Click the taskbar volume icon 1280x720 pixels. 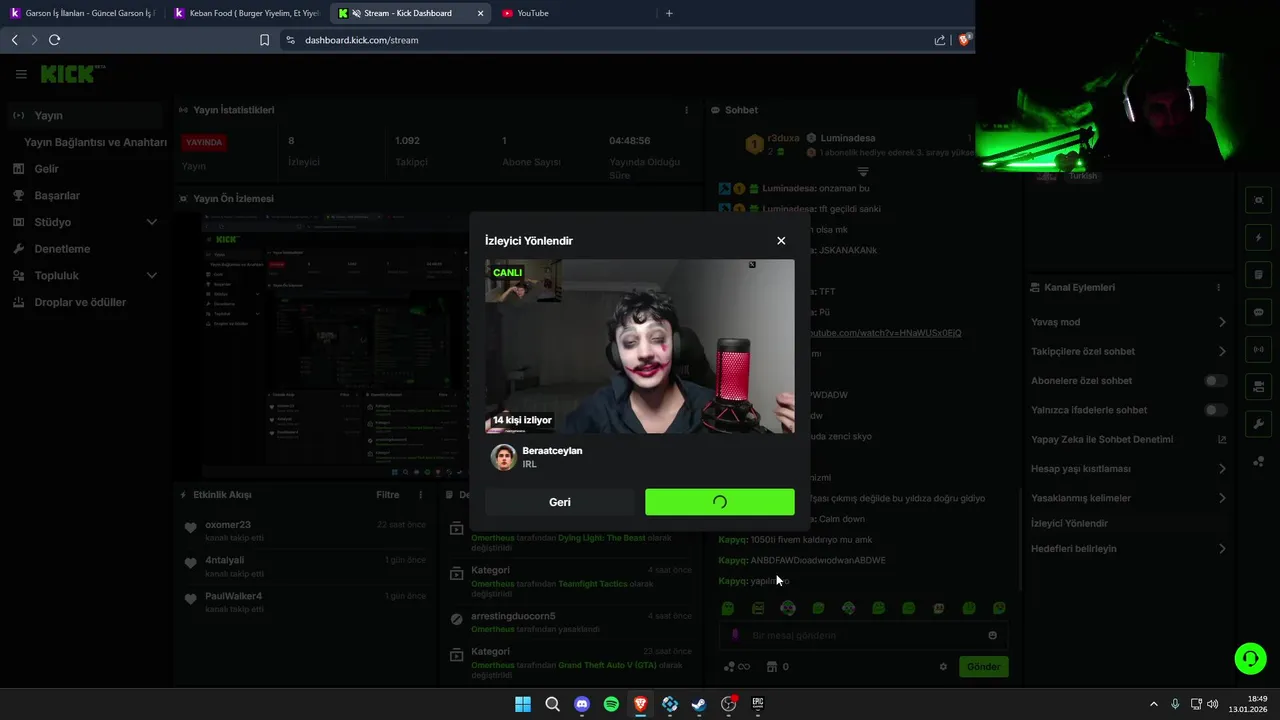[1213, 704]
